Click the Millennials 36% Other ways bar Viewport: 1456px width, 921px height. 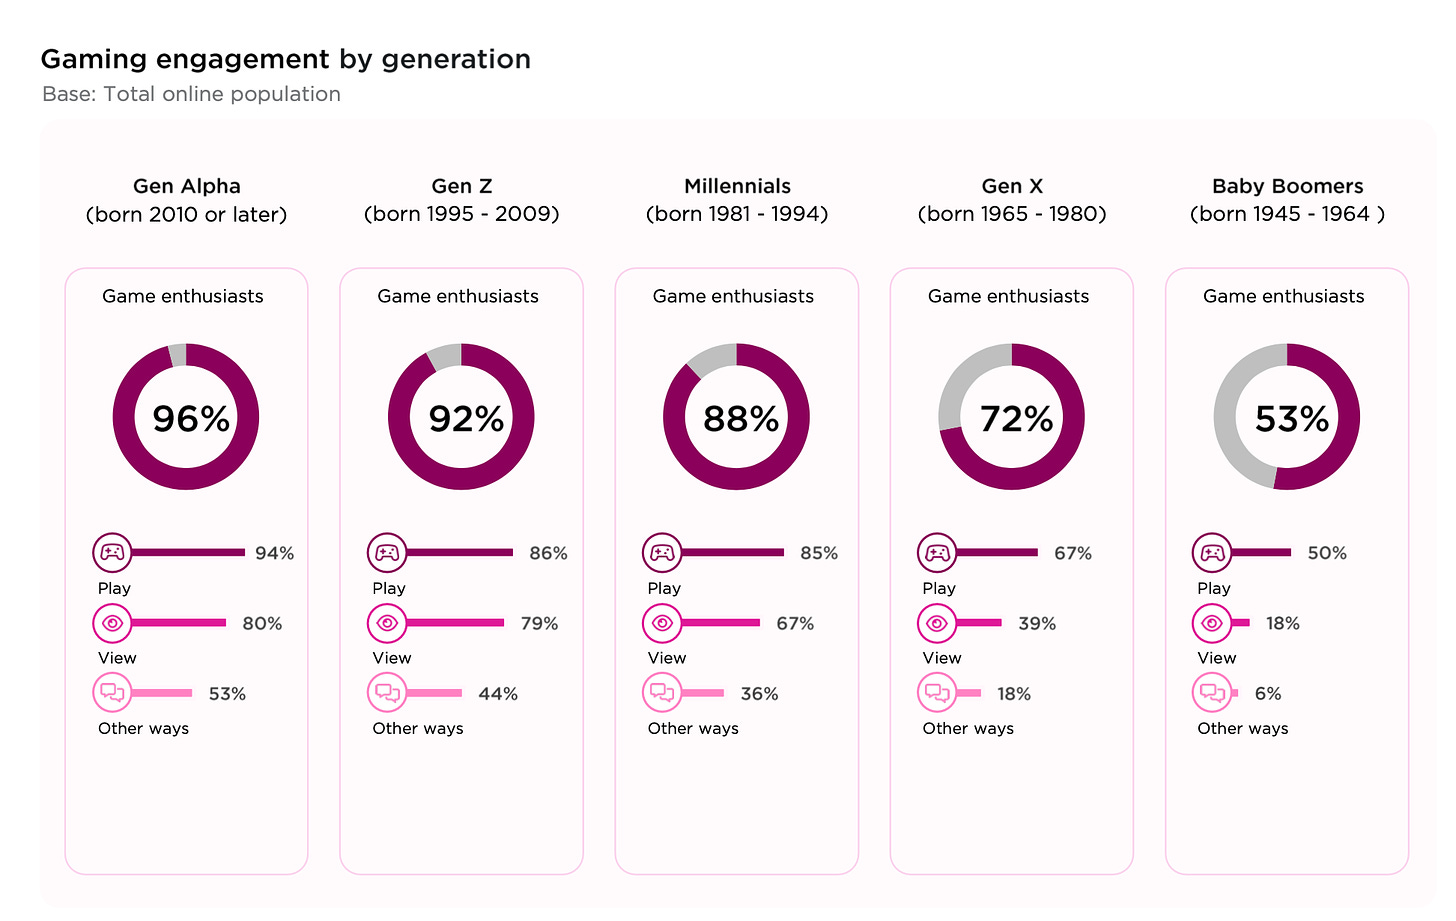click(703, 693)
